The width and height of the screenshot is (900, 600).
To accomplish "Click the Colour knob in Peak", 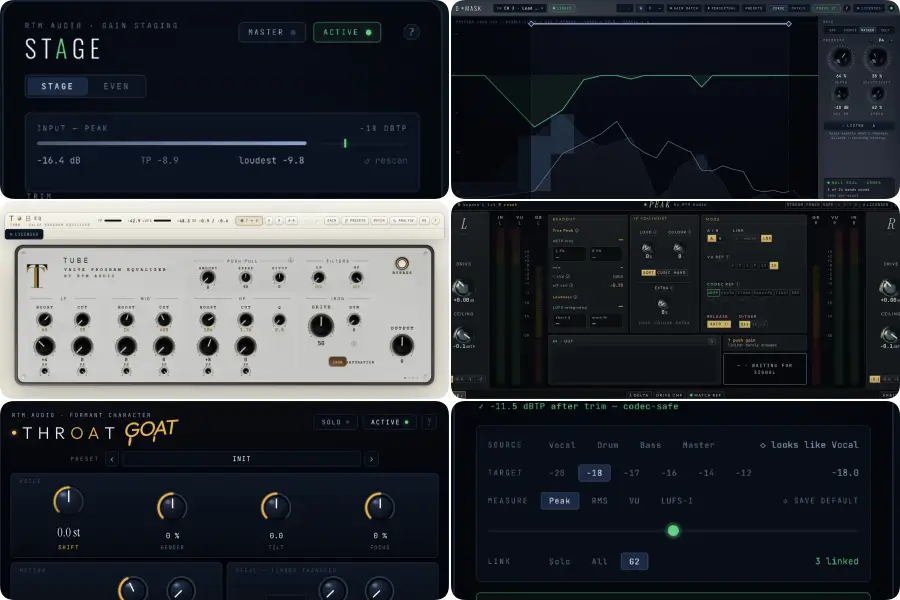I will [x=678, y=248].
